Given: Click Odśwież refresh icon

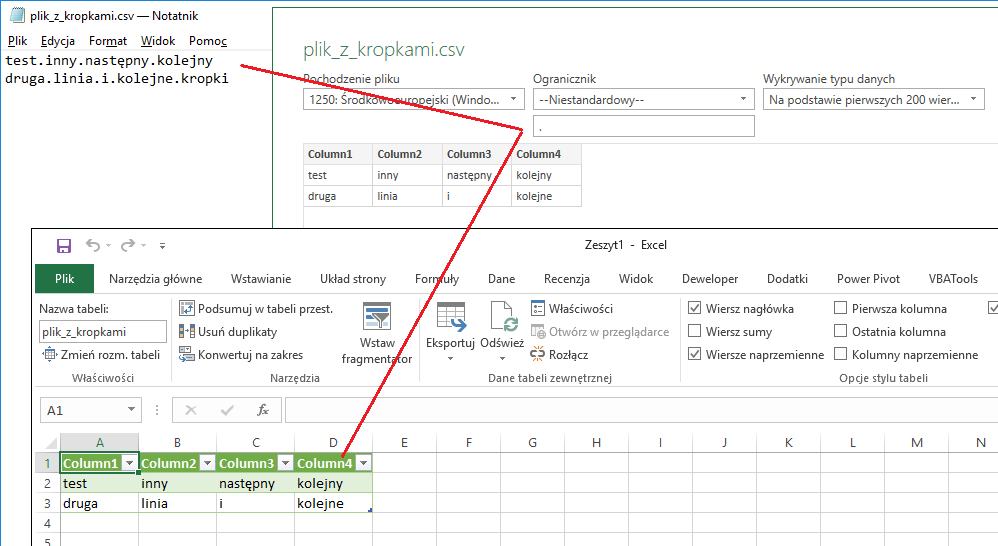Looking at the screenshot, I should [503, 316].
